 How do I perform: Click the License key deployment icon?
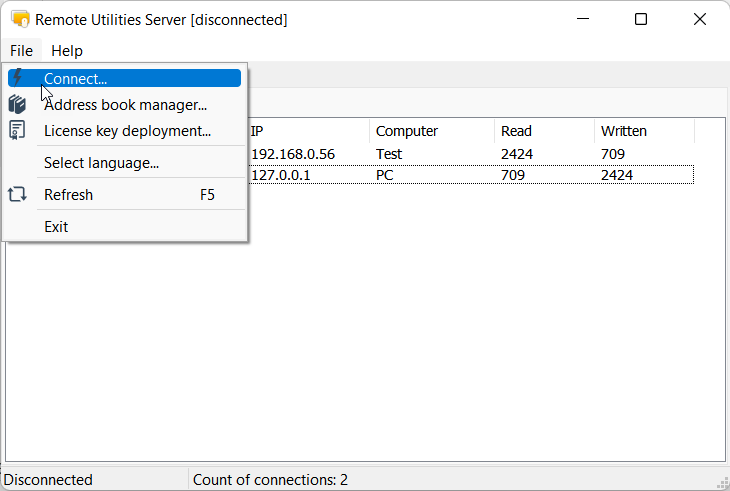[17, 130]
